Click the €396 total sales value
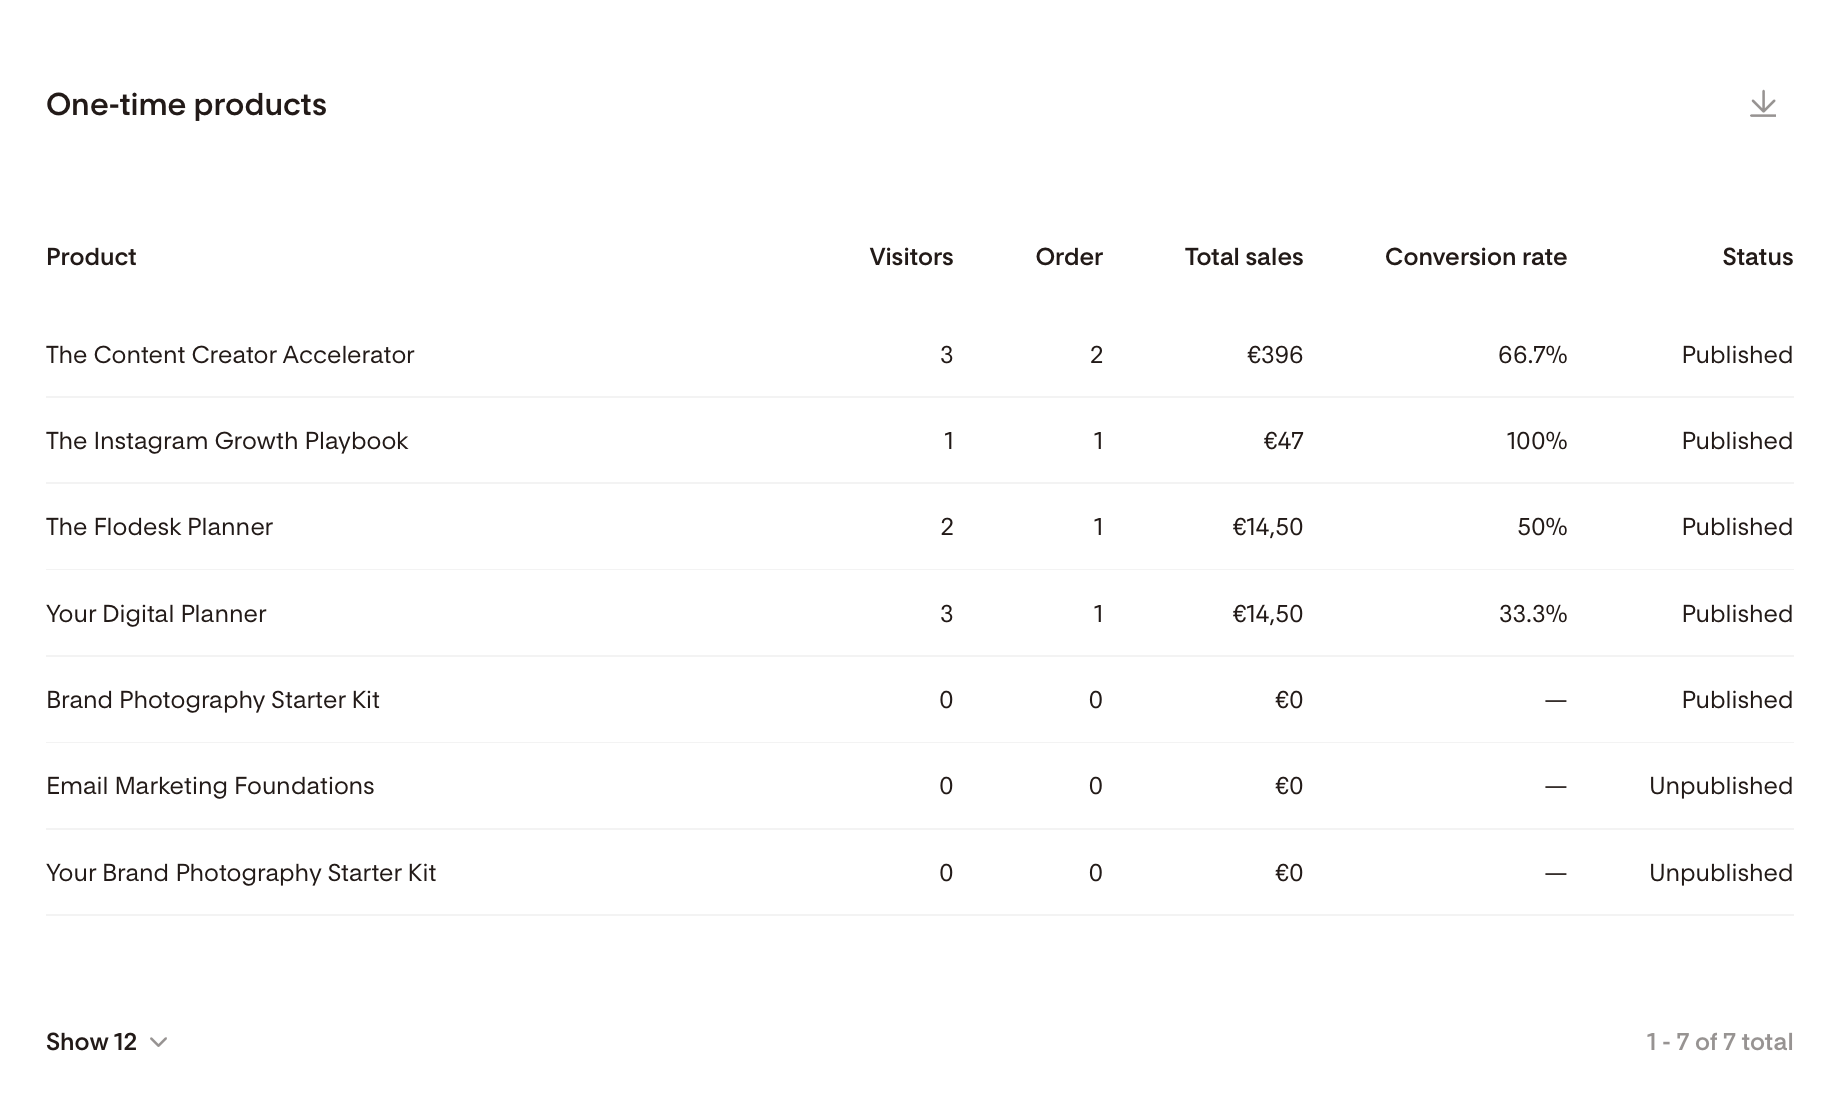Screen dimensions: 1844x1102 point(1274,355)
